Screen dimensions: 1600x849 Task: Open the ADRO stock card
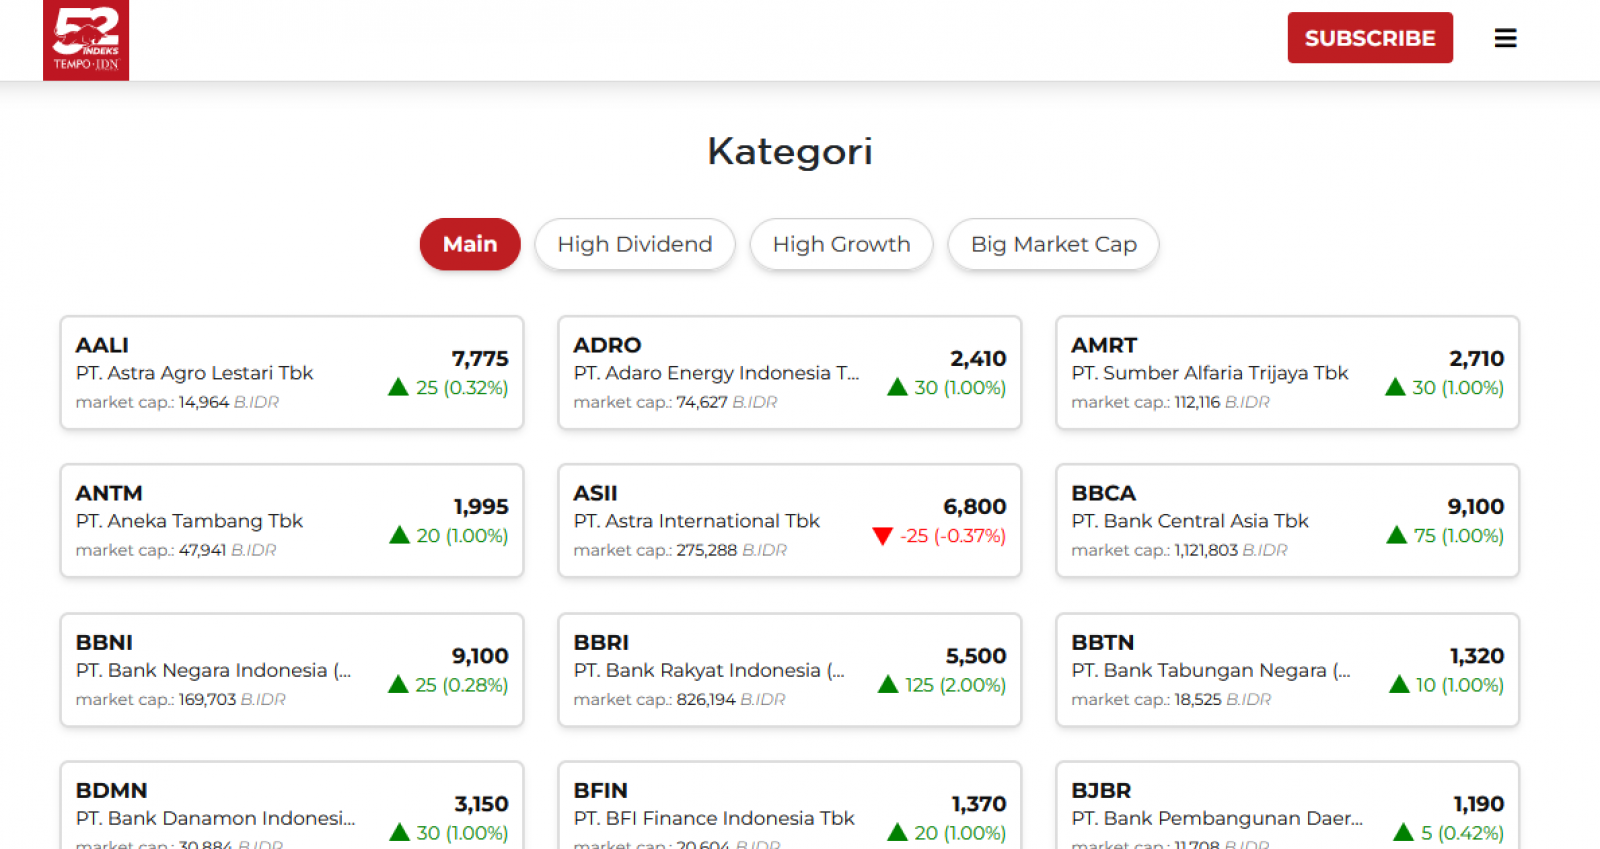(790, 373)
